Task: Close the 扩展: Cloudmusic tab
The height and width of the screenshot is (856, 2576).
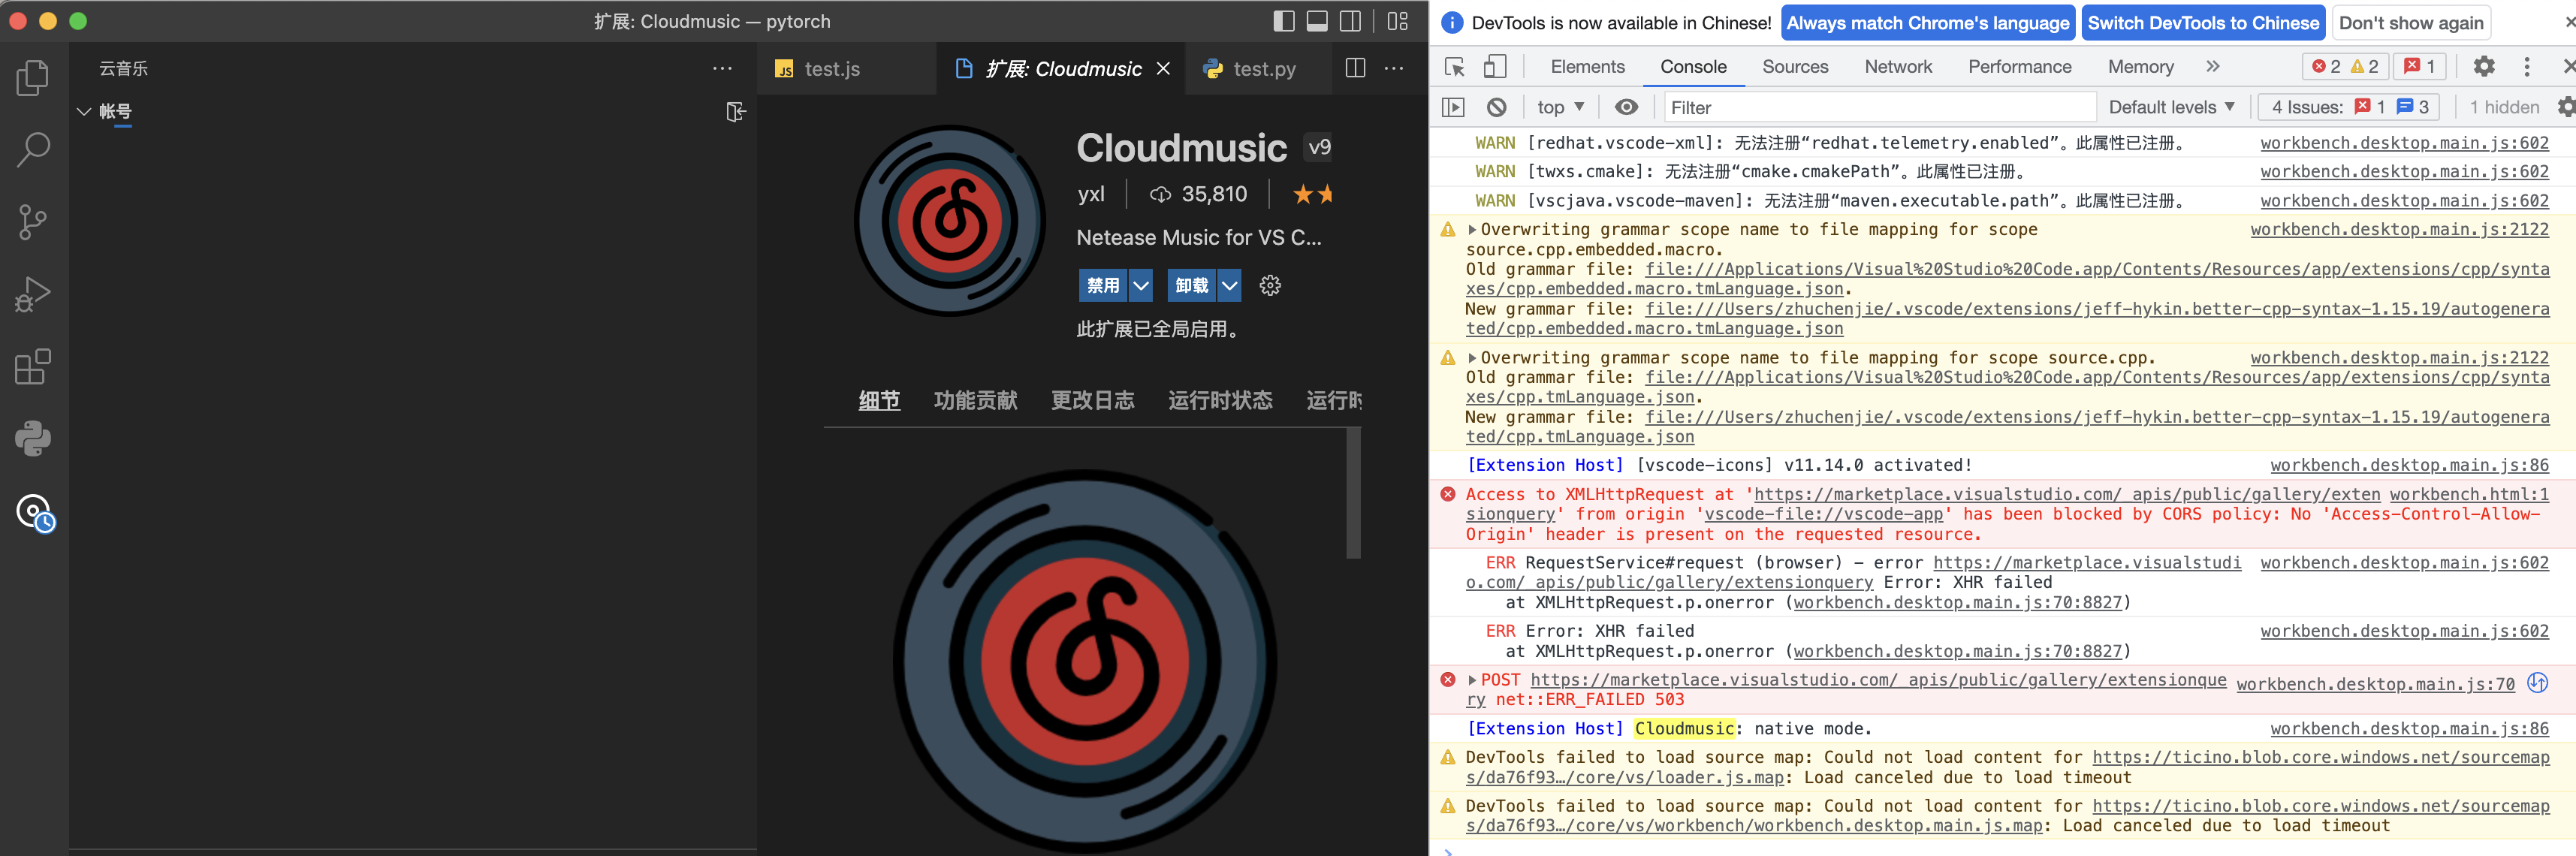Action: [x=1163, y=68]
